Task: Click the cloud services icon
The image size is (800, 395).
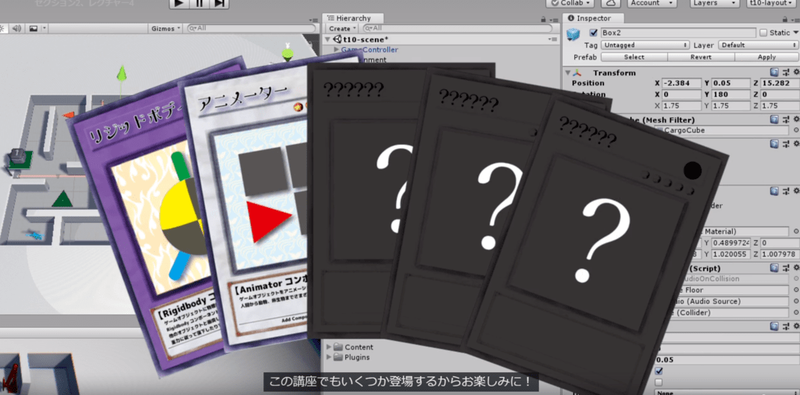Action: click(611, 3)
